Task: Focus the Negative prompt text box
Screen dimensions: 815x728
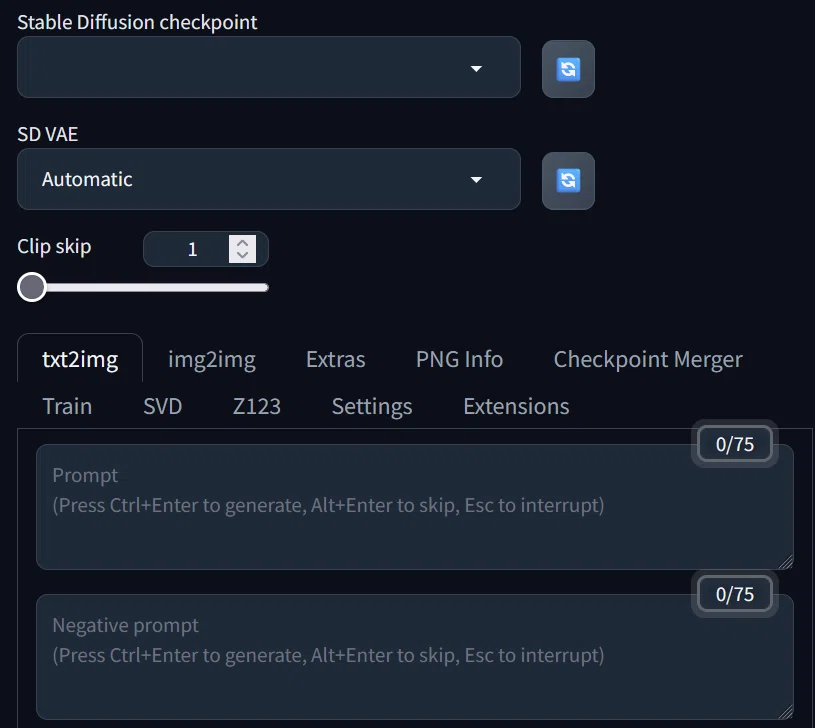Action: 415,657
